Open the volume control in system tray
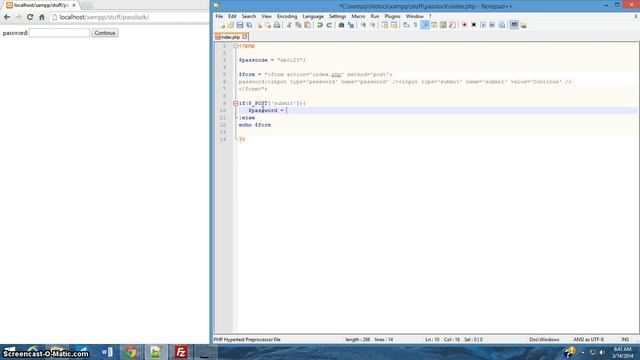The width and height of the screenshot is (640, 360). [x=602, y=352]
